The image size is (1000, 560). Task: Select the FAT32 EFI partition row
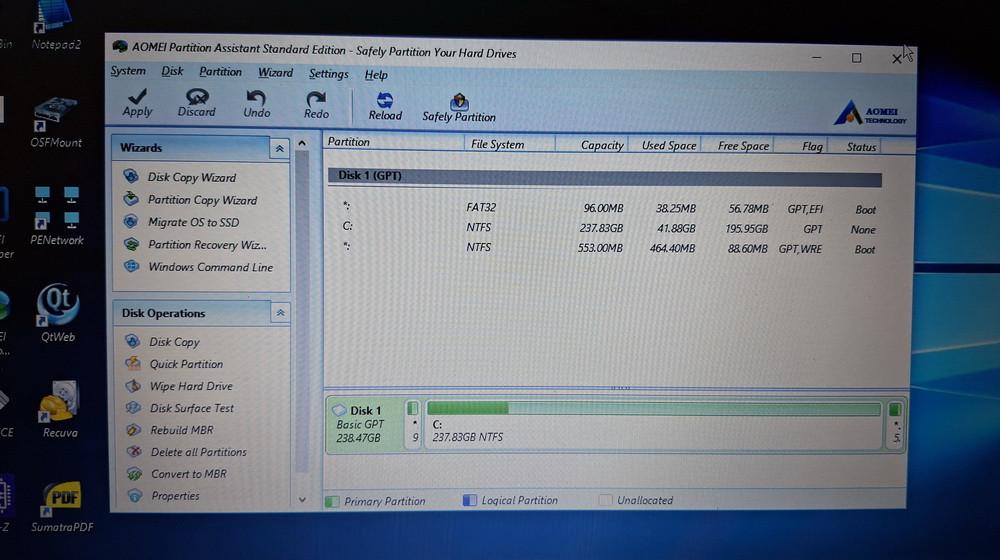pos(605,208)
